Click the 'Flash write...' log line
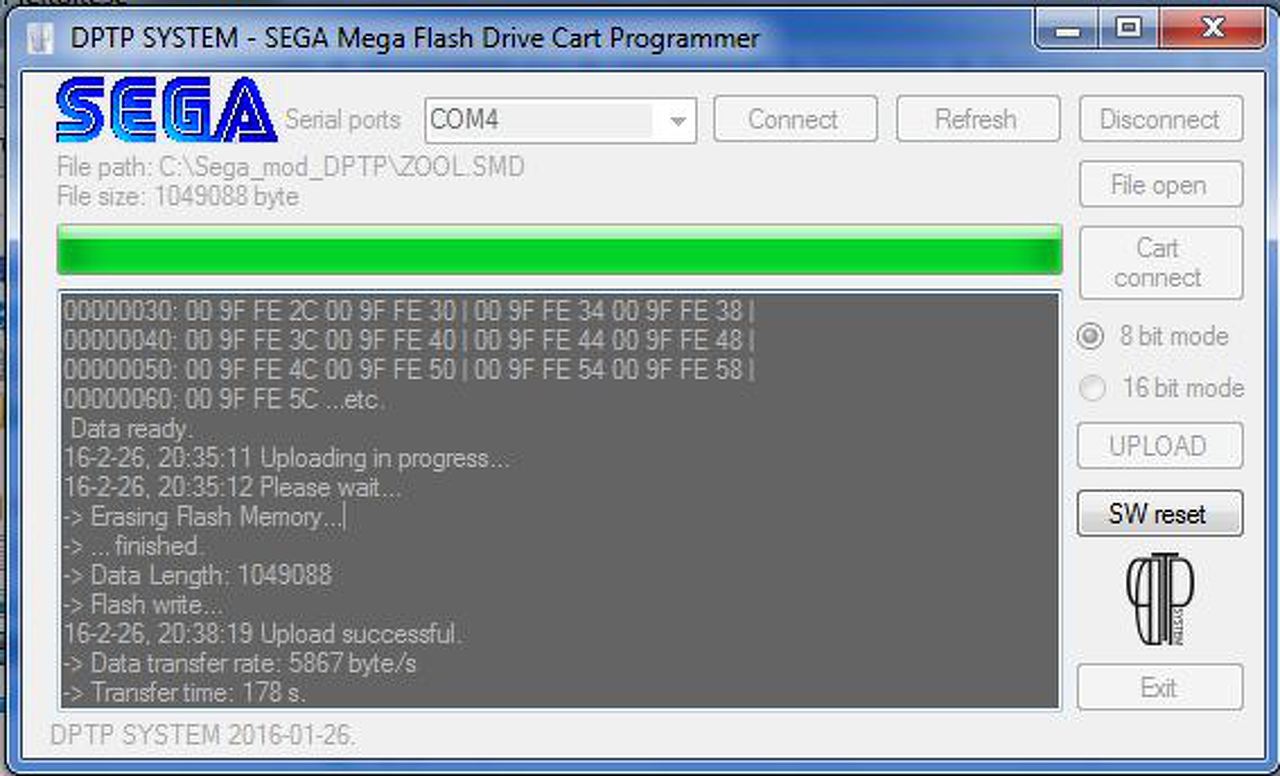The height and width of the screenshot is (776, 1280). pyautogui.click(x=144, y=605)
